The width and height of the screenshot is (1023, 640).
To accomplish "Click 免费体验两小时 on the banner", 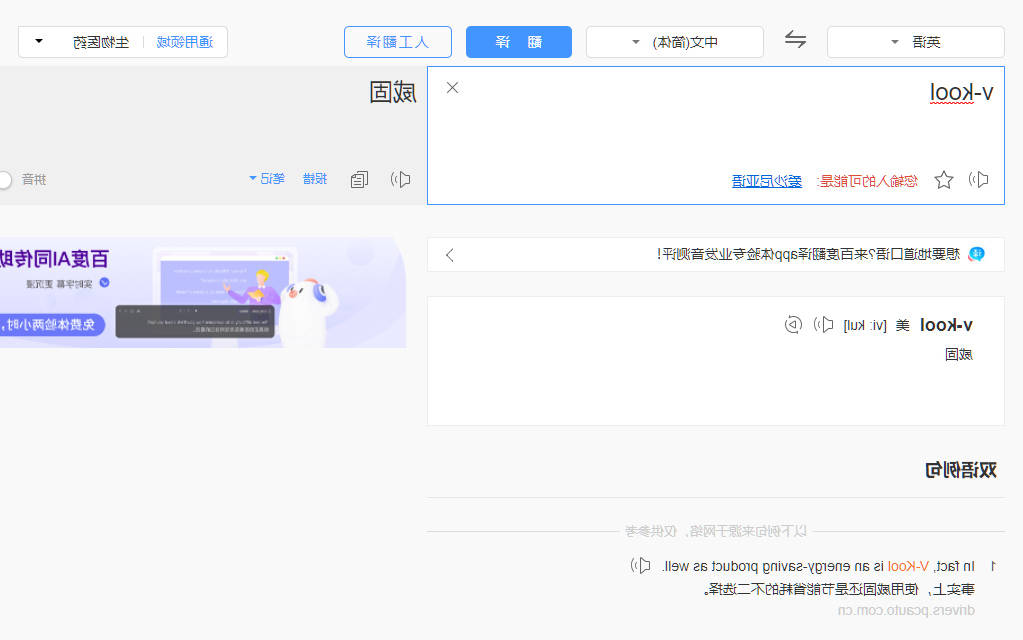I will click(51, 324).
